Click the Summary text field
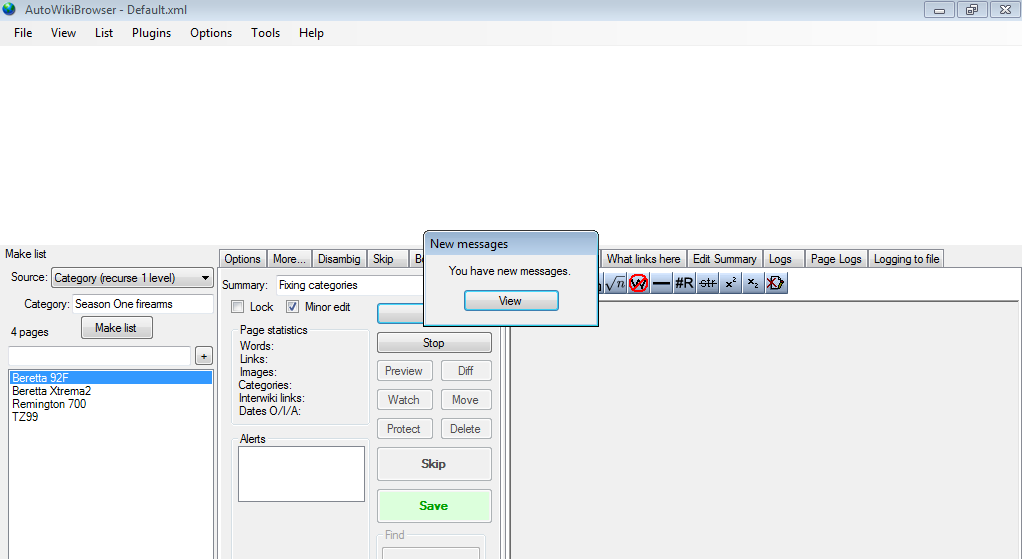Screen dimensions: 1022x559 pyautogui.click(x=351, y=285)
